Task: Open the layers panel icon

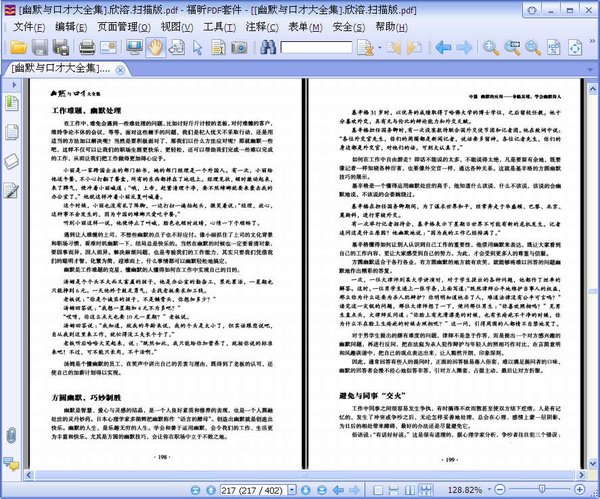Action: click(x=11, y=161)
